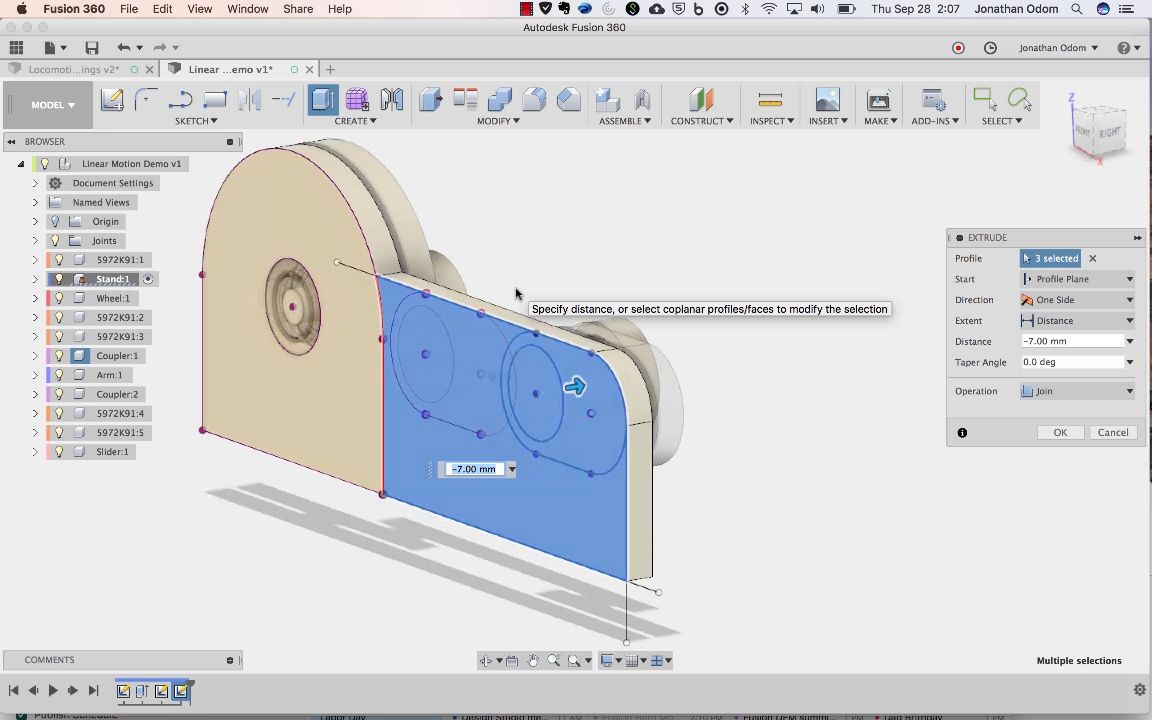
Task: Open the Jonathan Odom account dropdown
Action: (1058, 48)
